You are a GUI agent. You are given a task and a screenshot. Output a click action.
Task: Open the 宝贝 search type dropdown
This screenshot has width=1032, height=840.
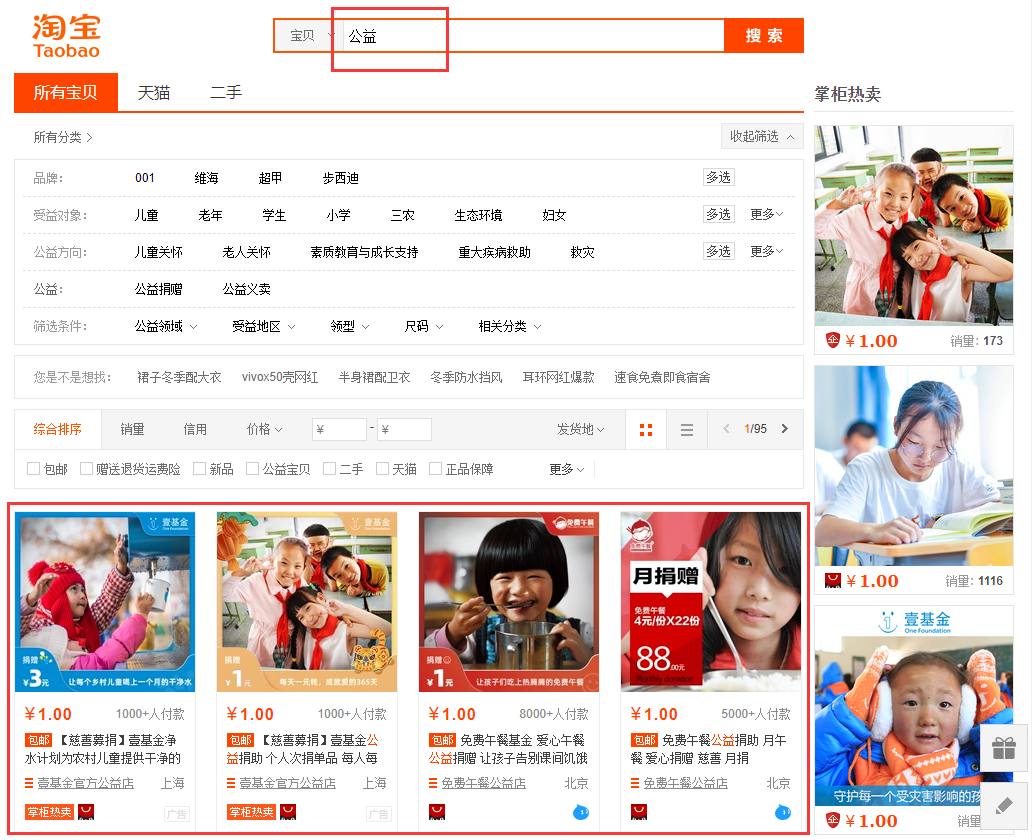click(x=309, y=36)
